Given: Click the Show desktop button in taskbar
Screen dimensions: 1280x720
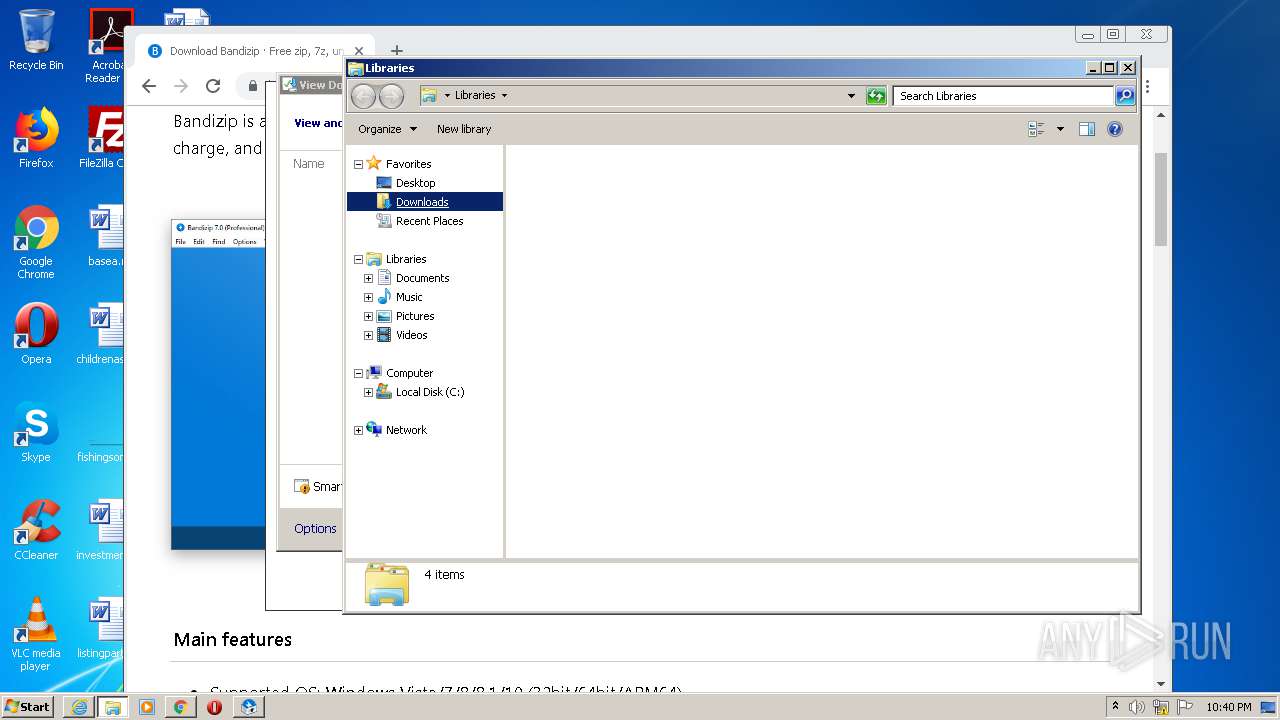Looking at the screenshot, I should (1269, 707).
